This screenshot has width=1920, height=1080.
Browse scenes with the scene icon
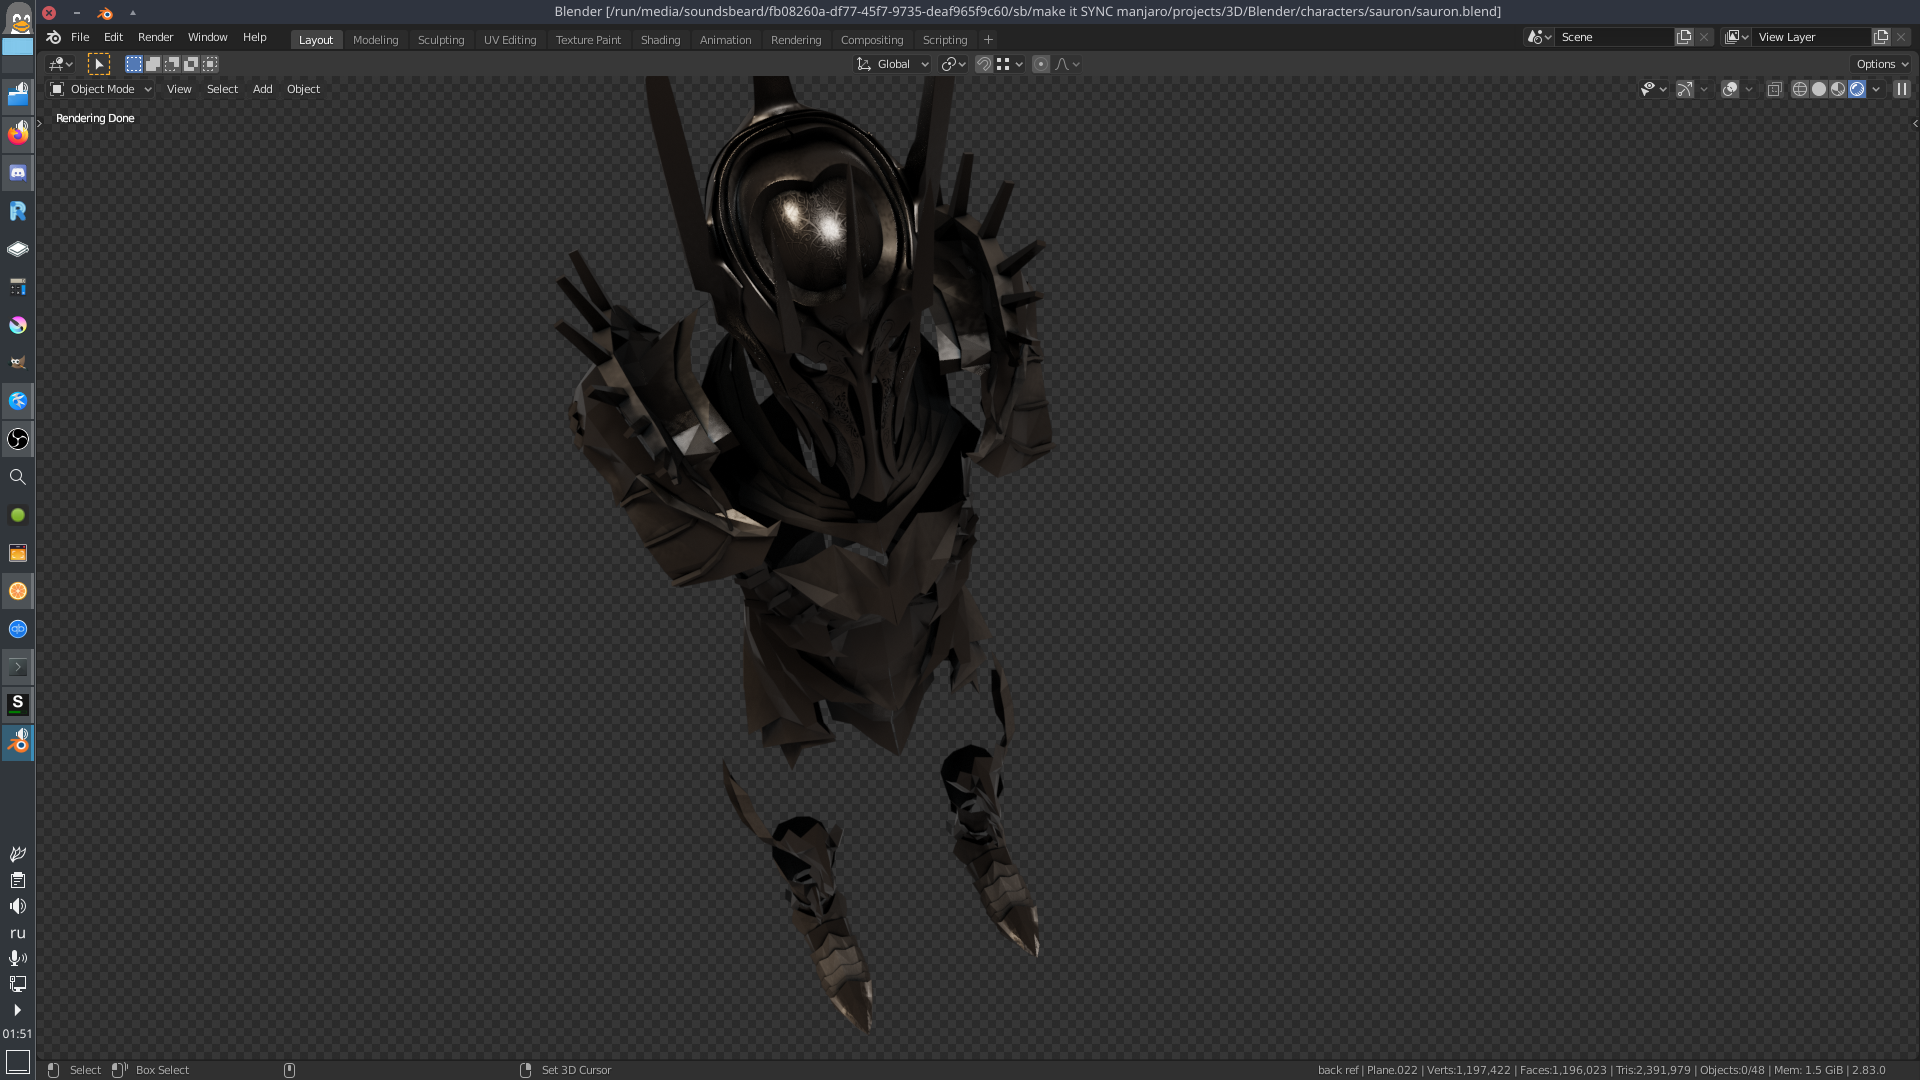pos(1539,37)
